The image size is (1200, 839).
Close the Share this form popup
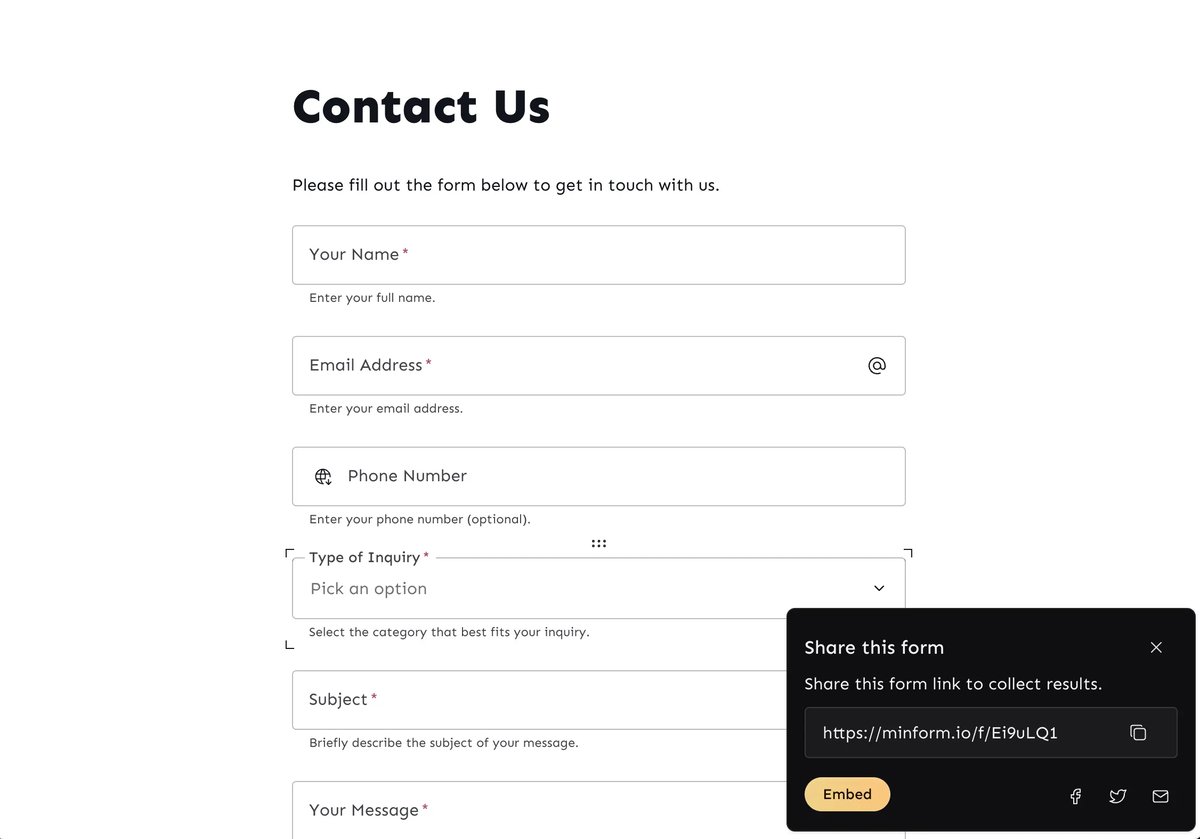point(1156,647)
